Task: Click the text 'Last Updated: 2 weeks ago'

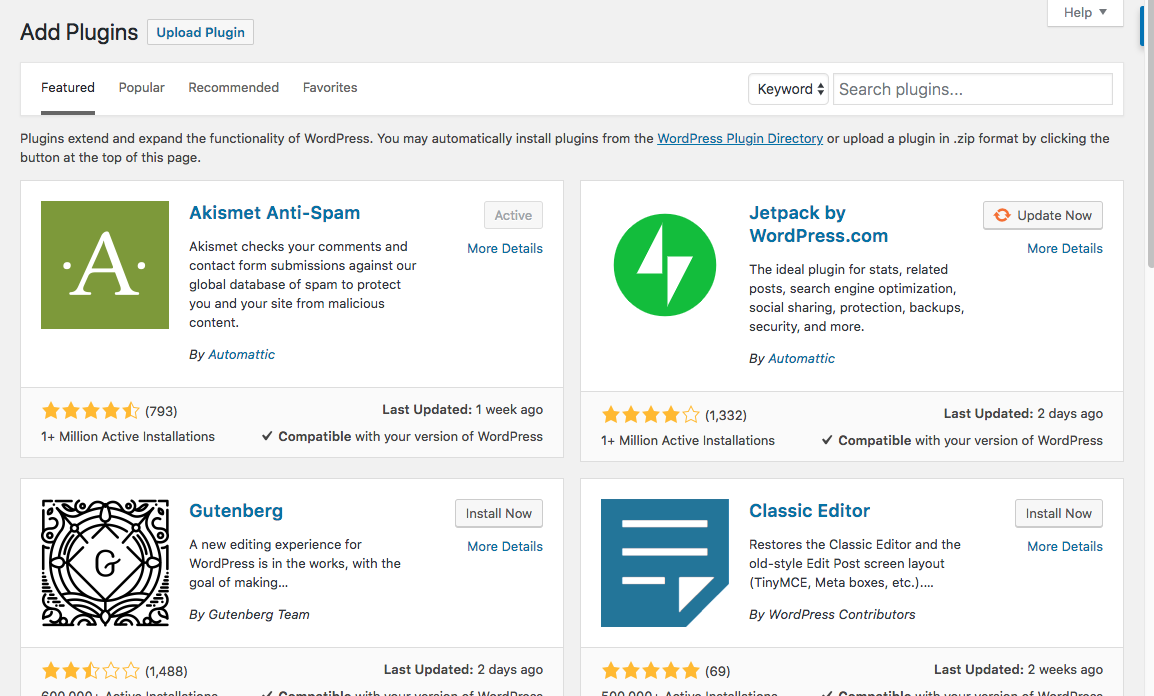Action: pos(1019,670)
